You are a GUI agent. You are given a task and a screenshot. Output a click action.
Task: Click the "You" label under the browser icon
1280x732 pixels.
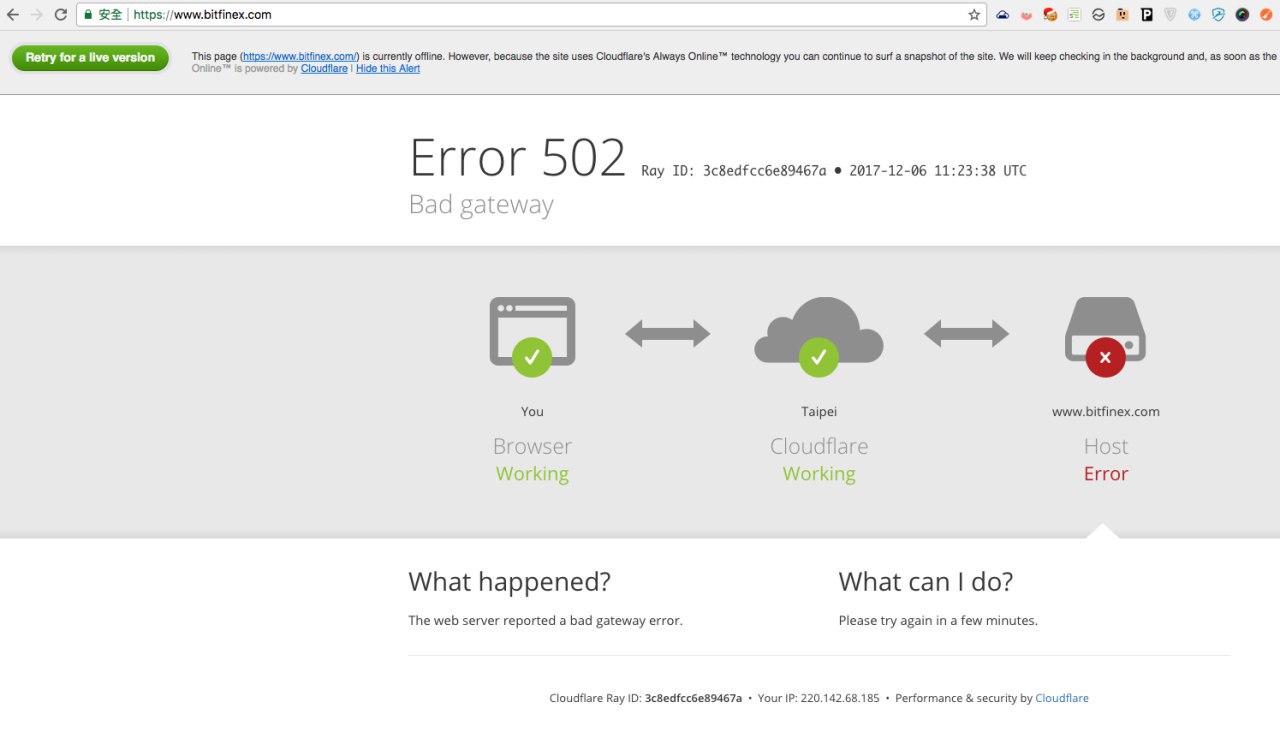(532, 411)
